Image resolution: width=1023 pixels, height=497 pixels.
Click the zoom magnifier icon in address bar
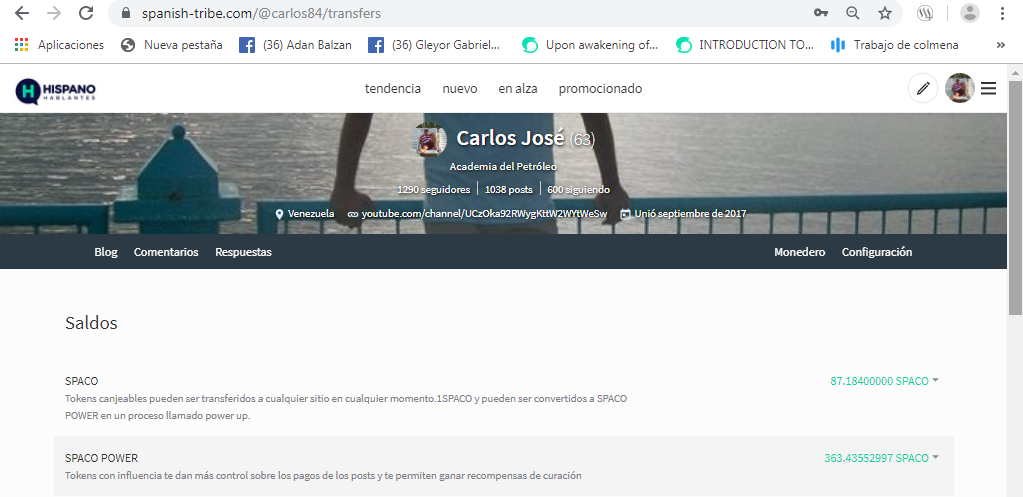pyautogui.click(x=852, y=13)
